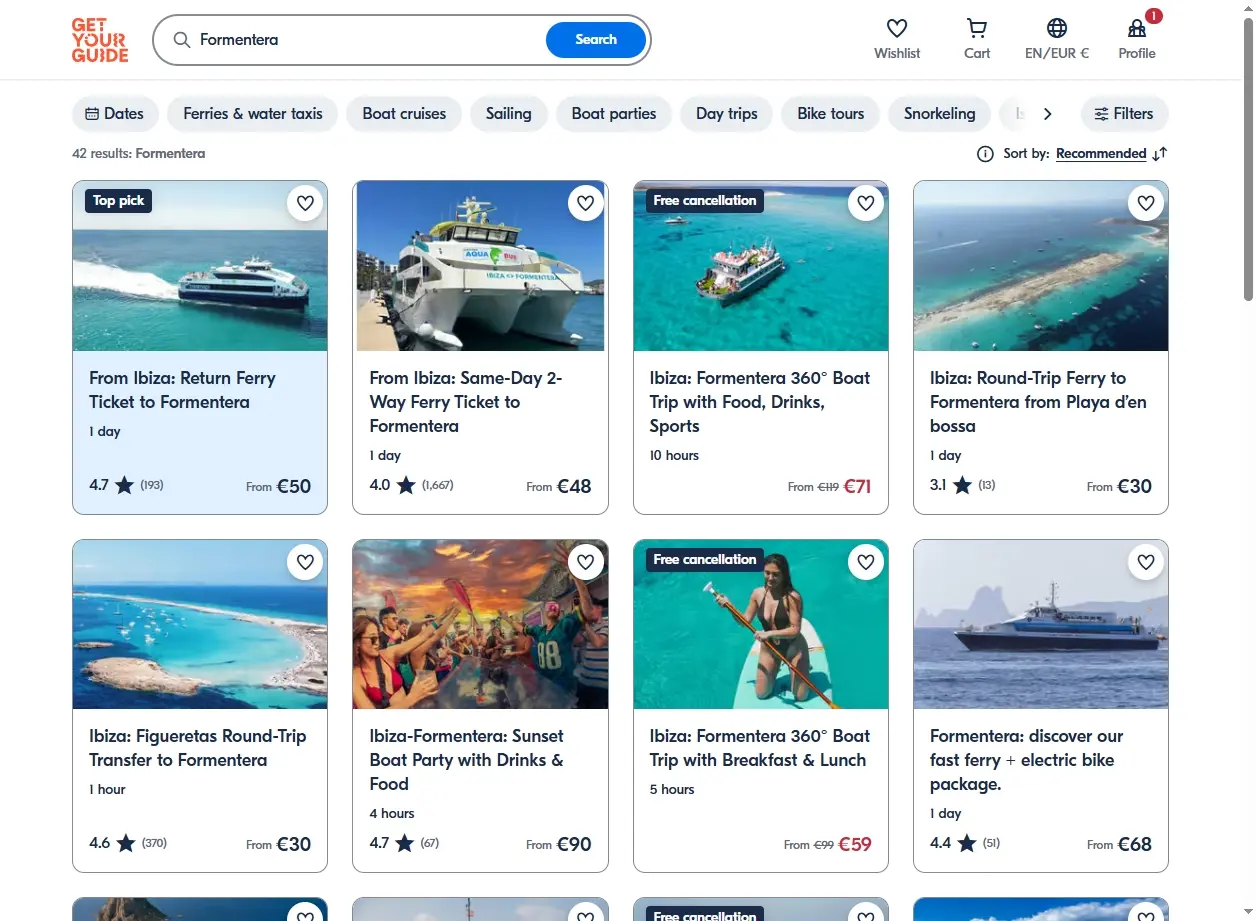Open Boat Trip with Breakfast & Lunch title

tap(760, 748)
